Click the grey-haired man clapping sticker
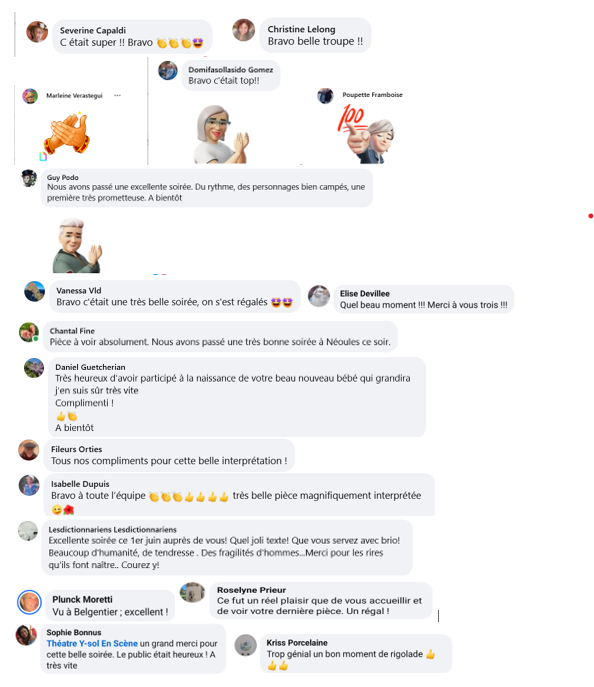 coord(78,245)
